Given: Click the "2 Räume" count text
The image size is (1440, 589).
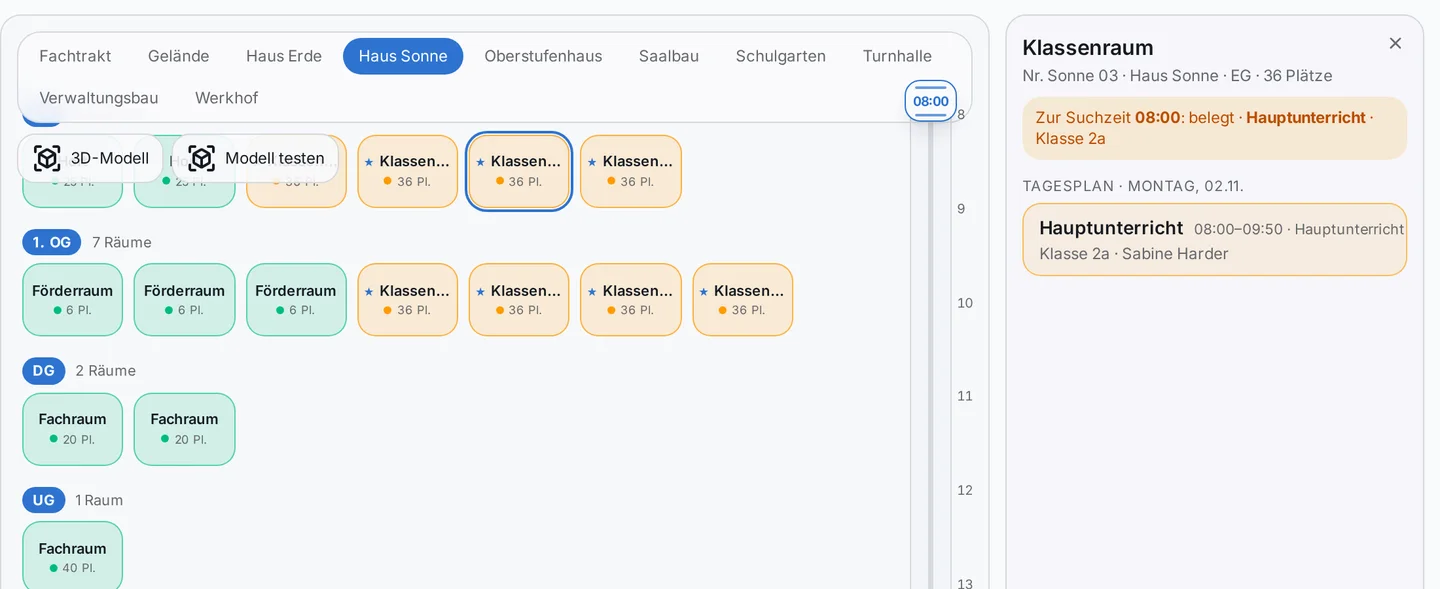Looking at the screenshot, I should pos(106,370).
